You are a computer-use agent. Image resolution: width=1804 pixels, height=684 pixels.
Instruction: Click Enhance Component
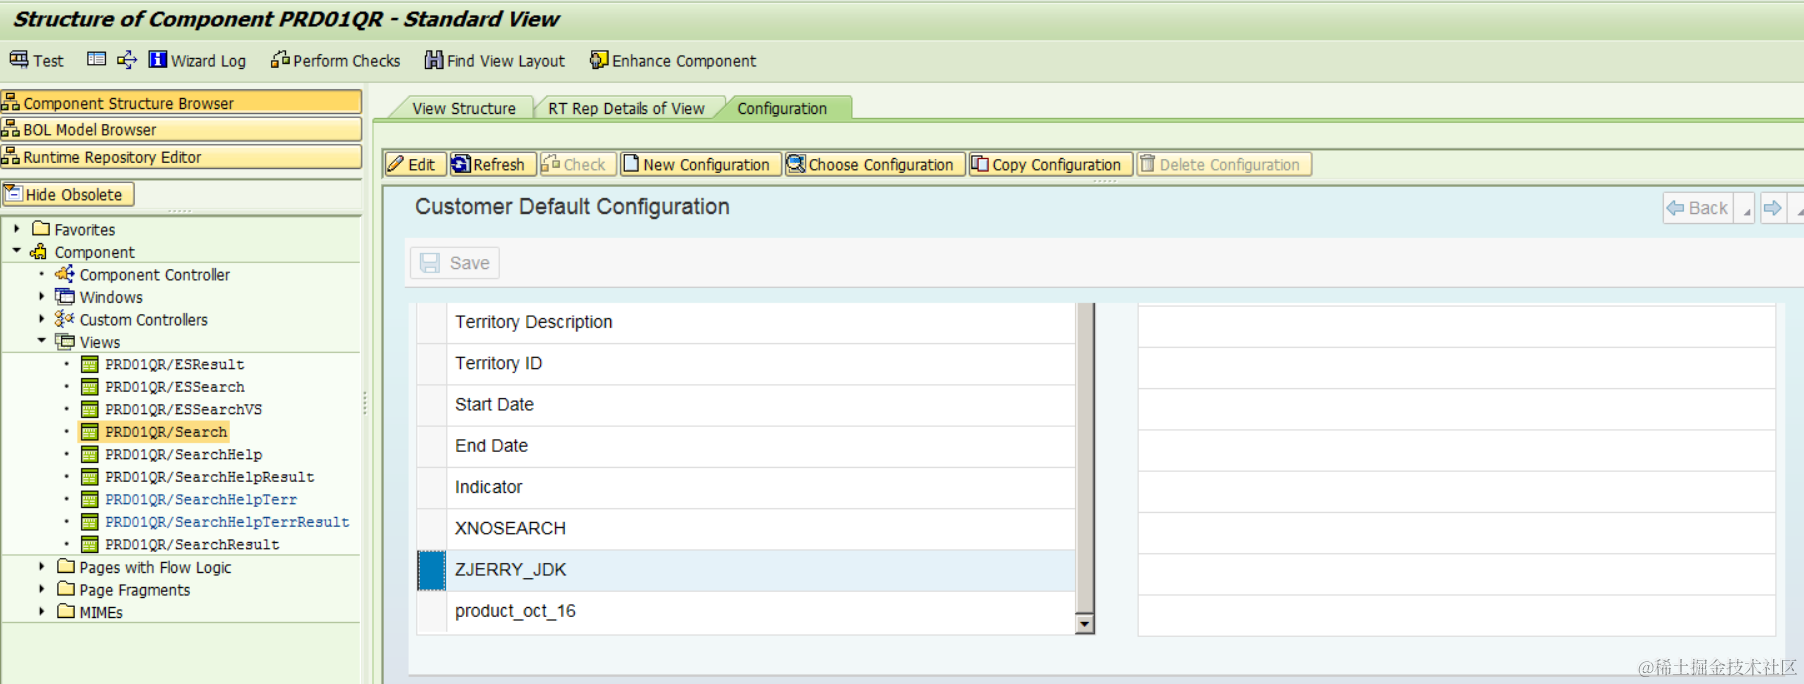tap(673, 60)
